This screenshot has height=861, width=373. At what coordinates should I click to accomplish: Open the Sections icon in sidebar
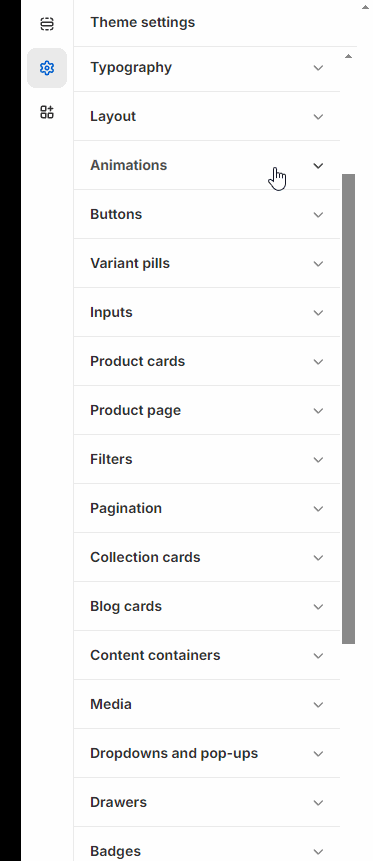coord(47,24)
